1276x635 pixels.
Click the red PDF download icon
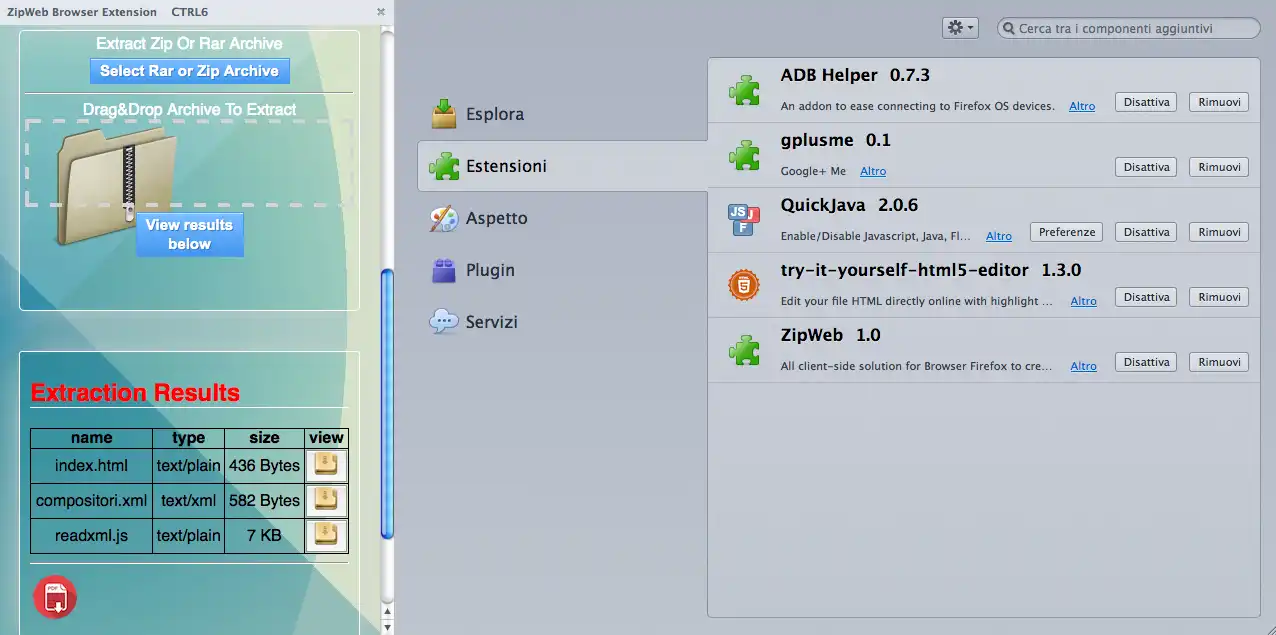pos(55,596)
